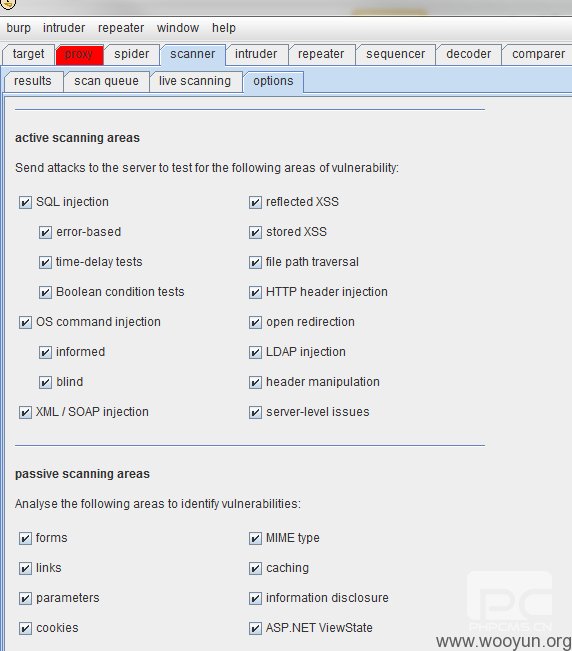Switch to the highlighted proxy tab
Screen dimensions: 572x651
tap(79, 54)
